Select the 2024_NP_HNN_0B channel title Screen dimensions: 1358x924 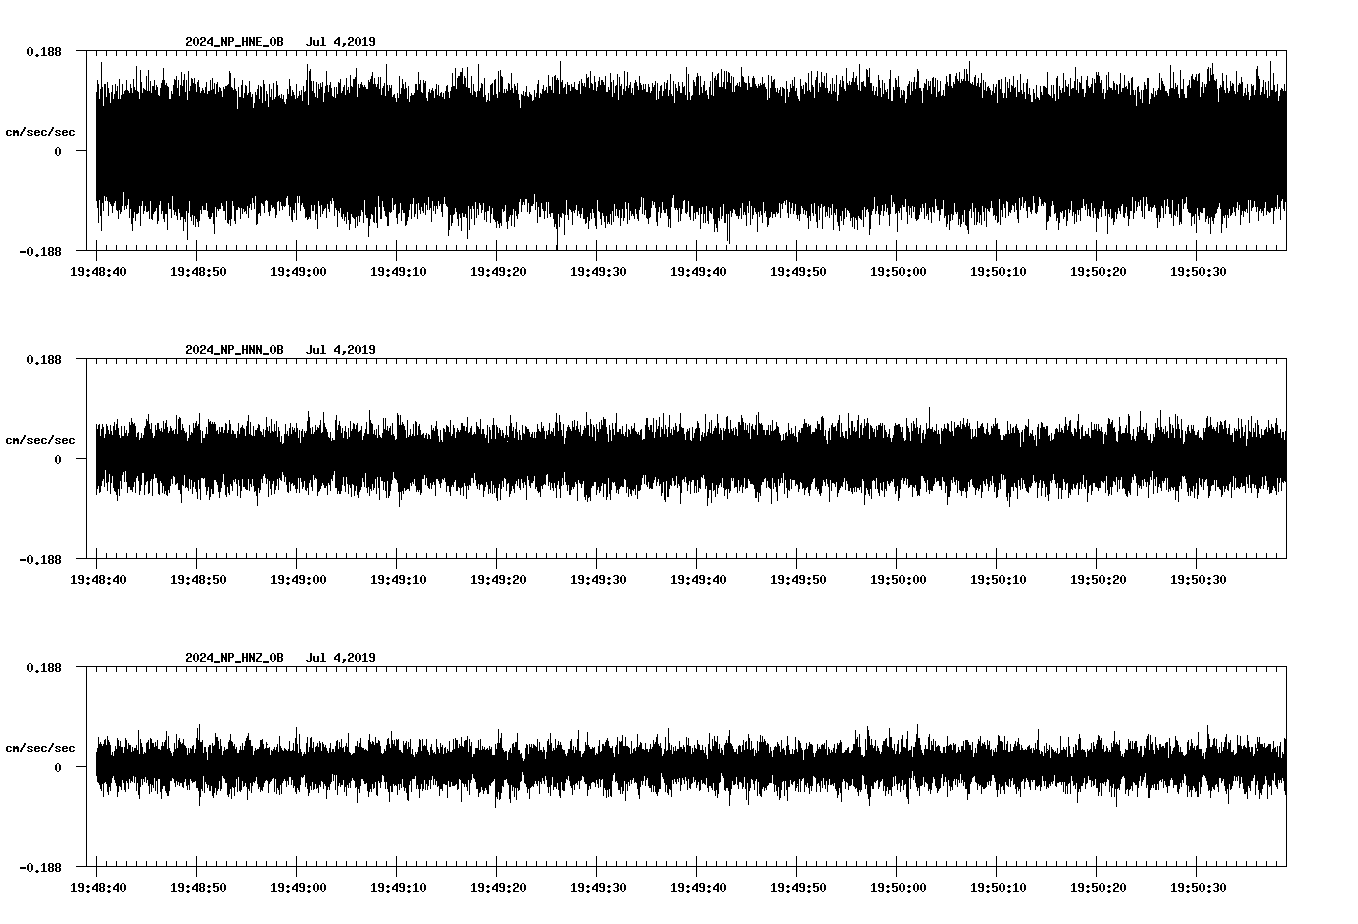point(234,350)
